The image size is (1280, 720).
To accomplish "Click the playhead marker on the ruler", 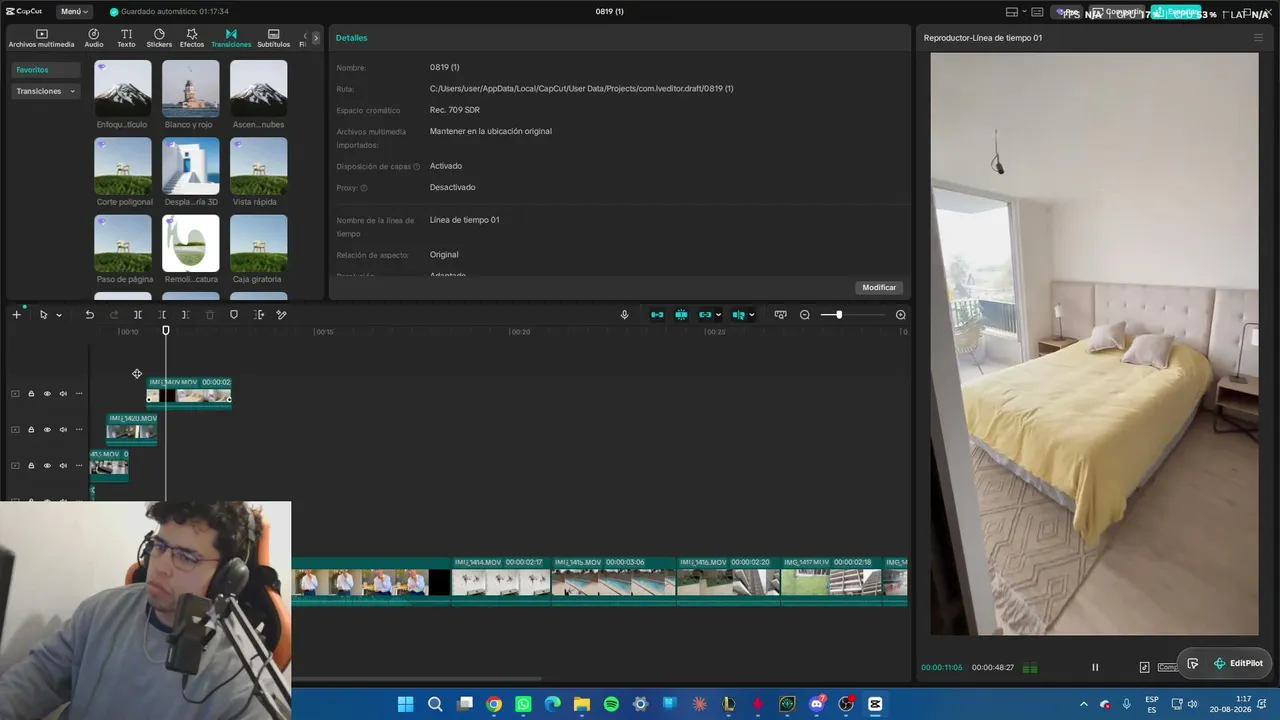I will (x=166, y=331).
